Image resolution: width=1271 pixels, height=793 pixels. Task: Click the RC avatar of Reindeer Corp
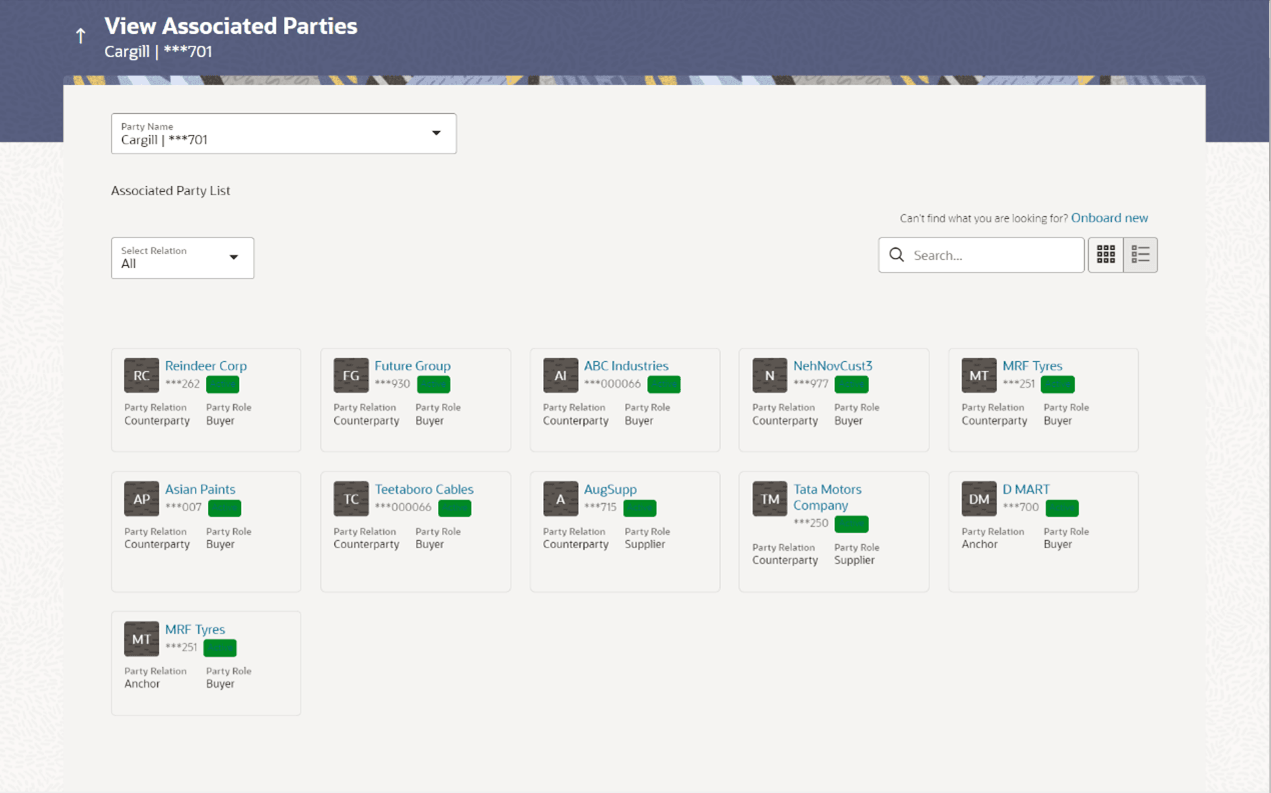pyautogui.click(x=141, y=375)
